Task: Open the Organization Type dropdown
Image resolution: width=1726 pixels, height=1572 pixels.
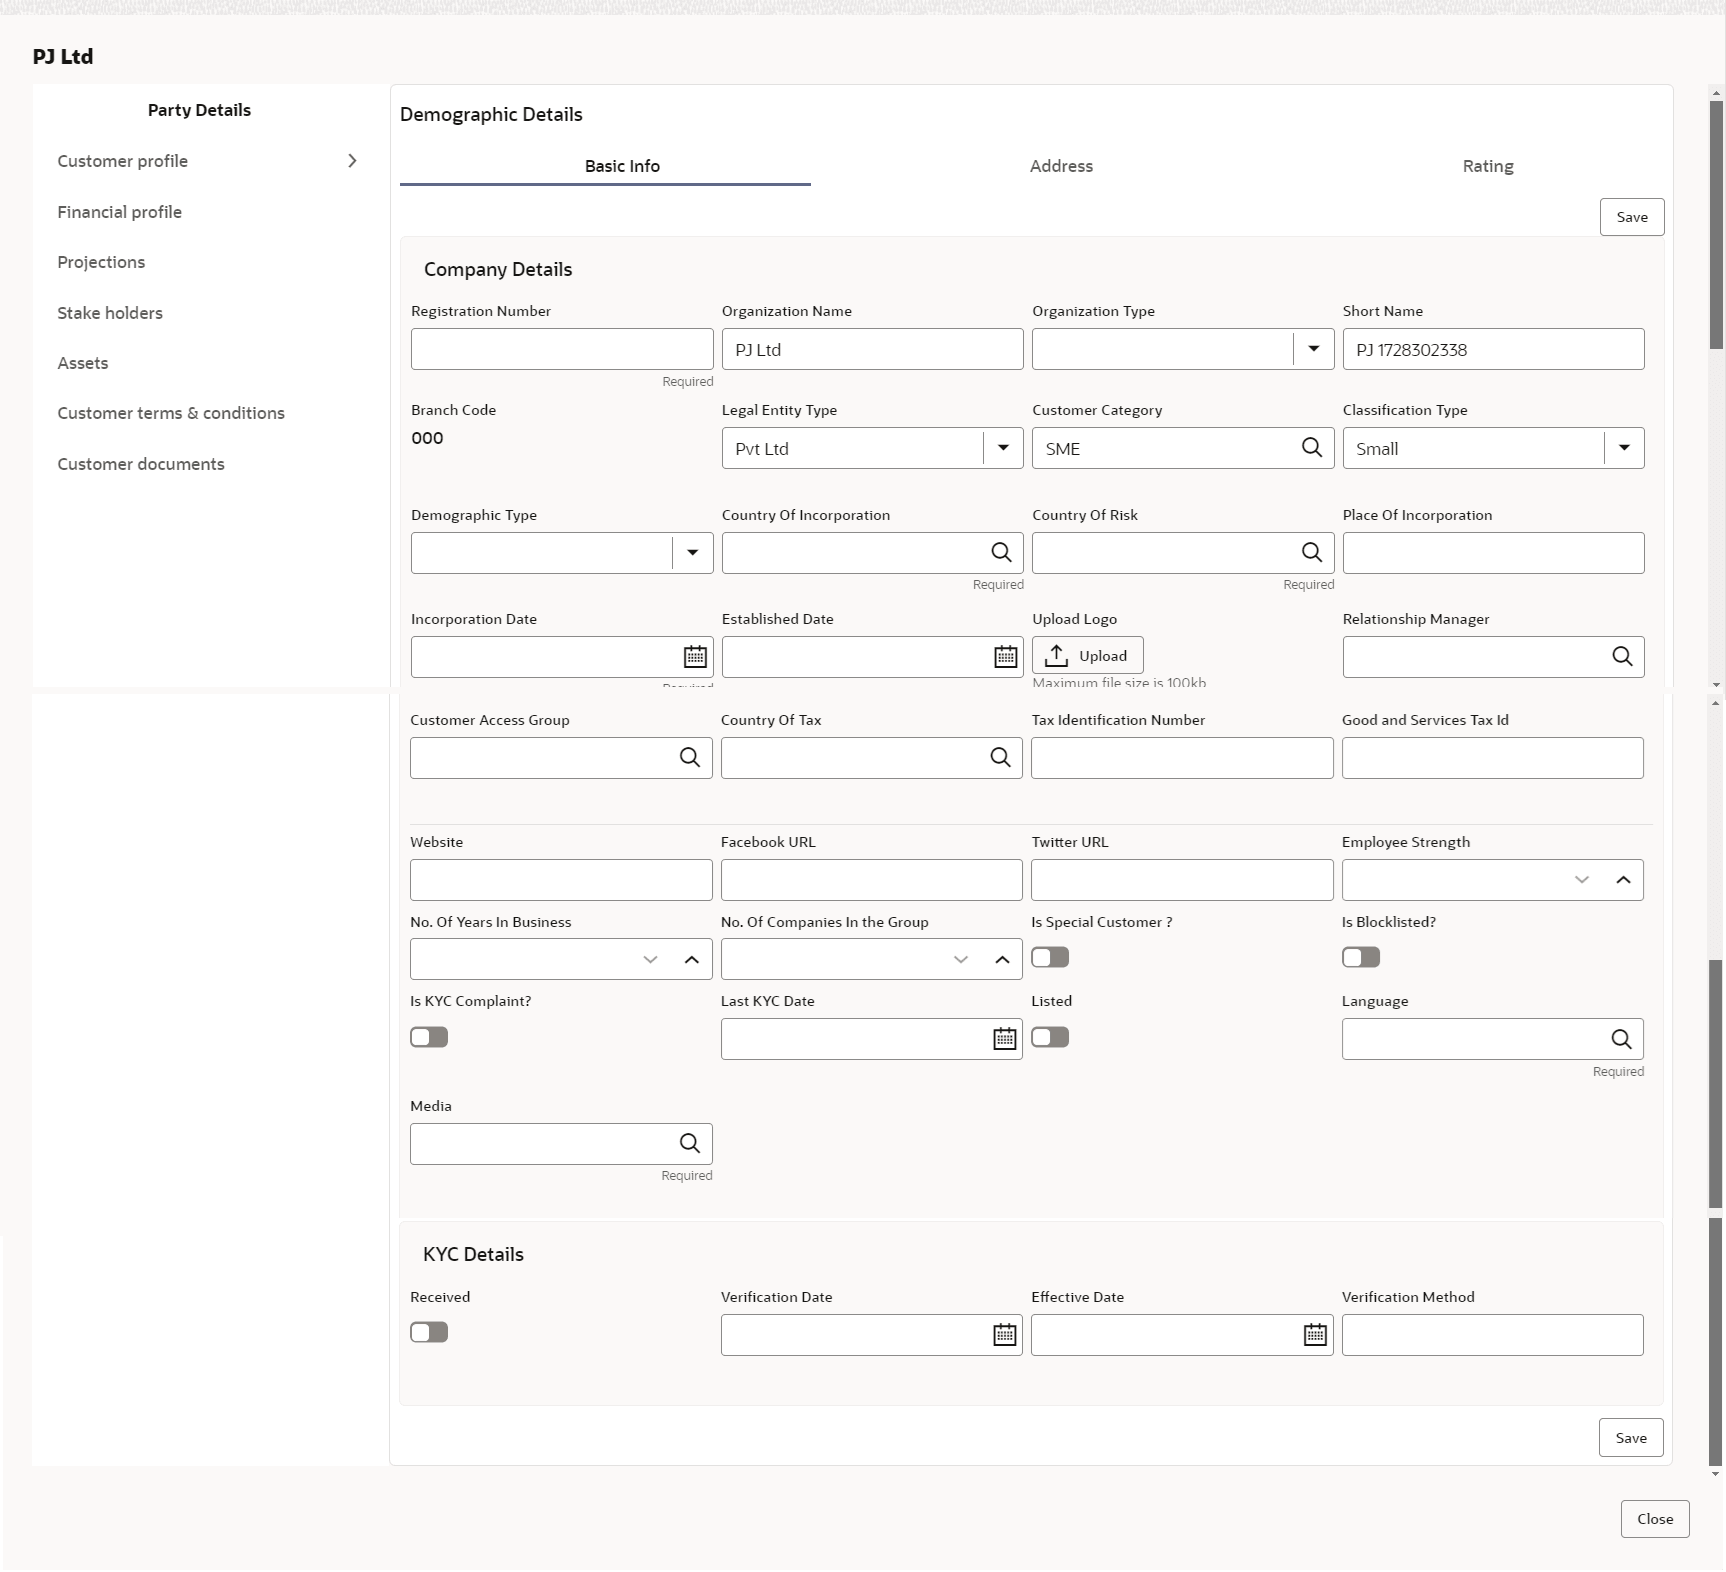Action: pos(1314,349)
